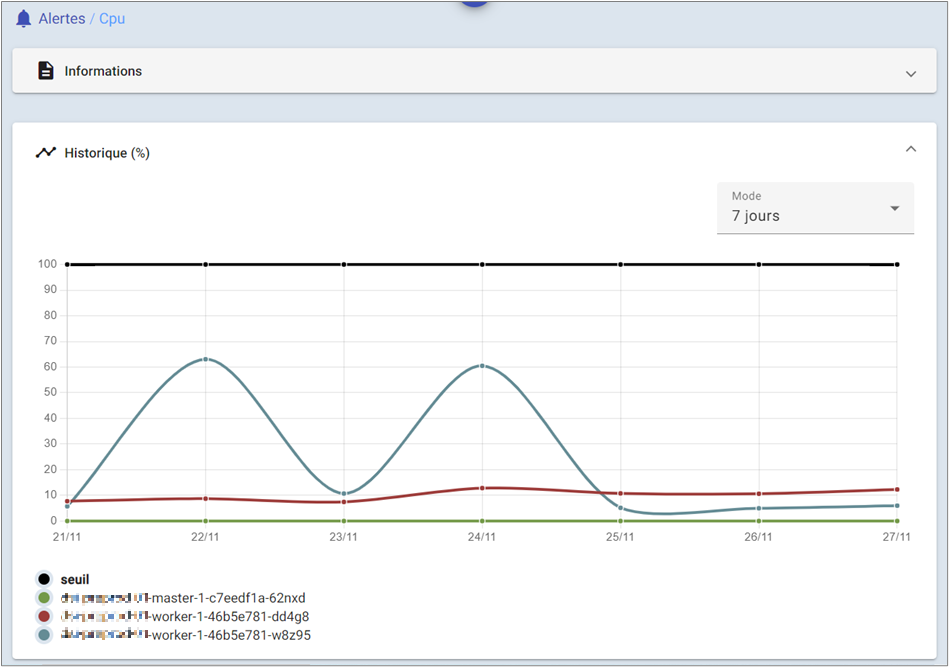This screenshot has width=949, height=667.
Task: Click the Informations panel title
Action: pos(103,71)
